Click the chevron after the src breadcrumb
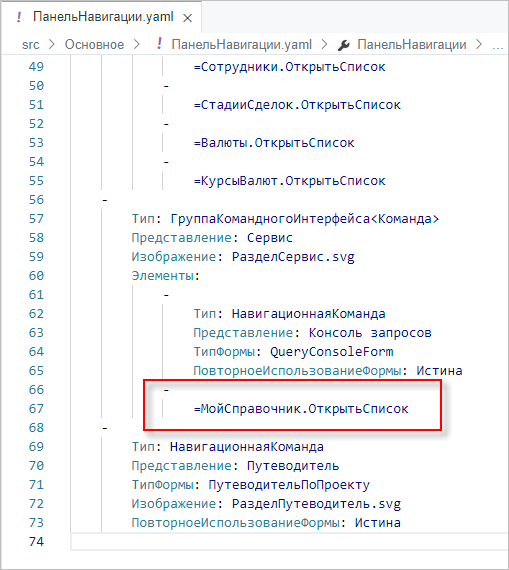The width and height of the screenshot is (509, 570). tap(52, 44)
